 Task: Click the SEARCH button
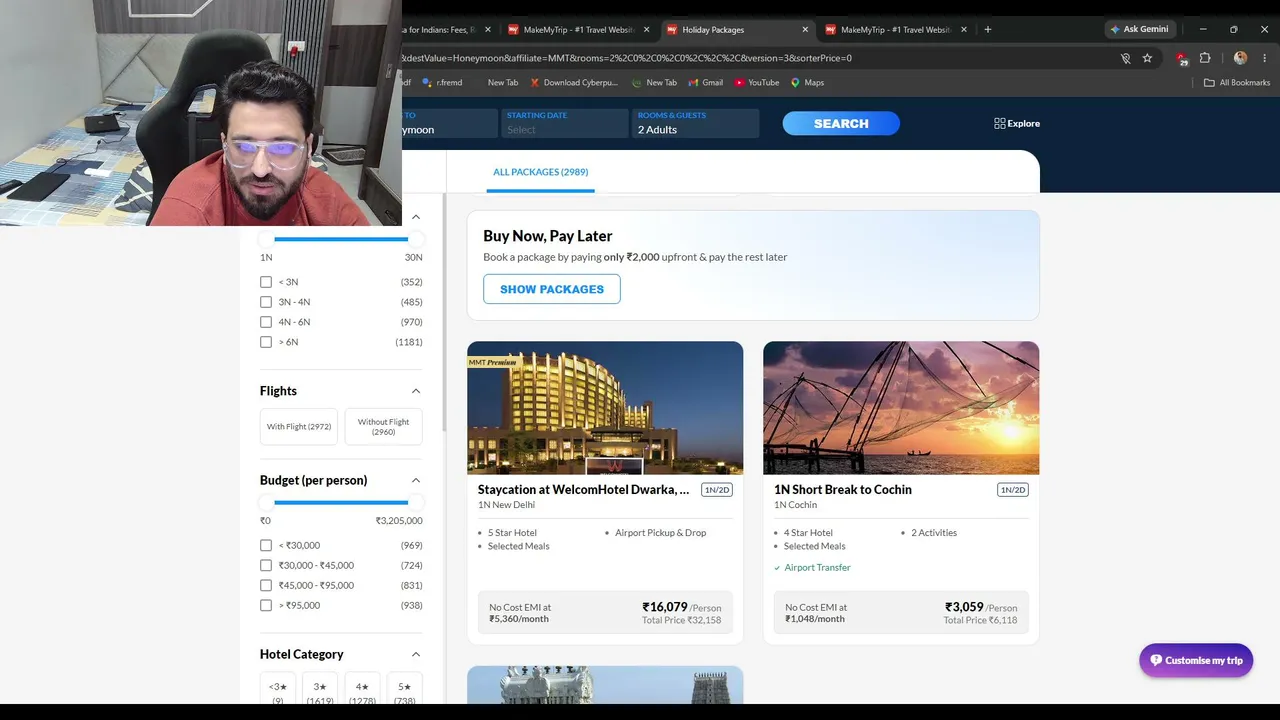(841, 123)
